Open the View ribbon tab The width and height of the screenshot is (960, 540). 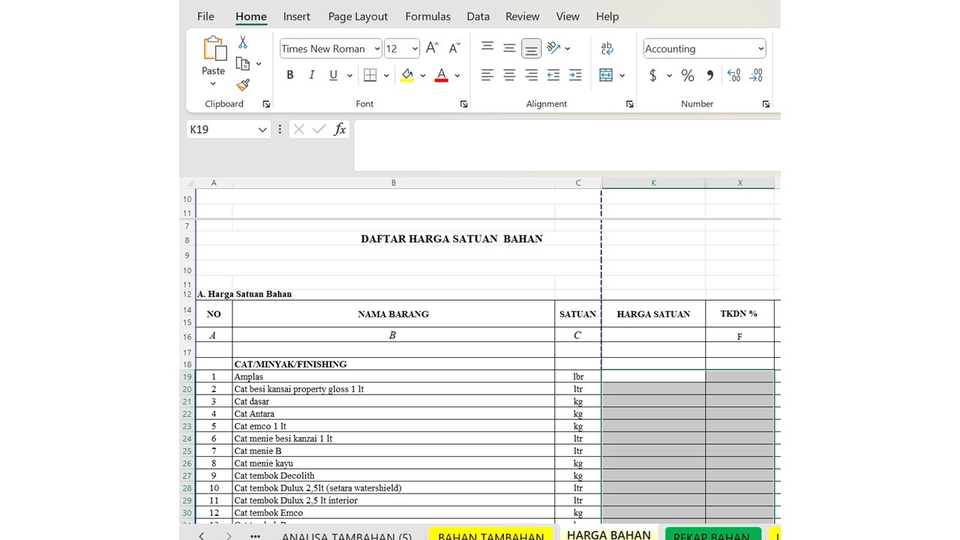(568, 17)
